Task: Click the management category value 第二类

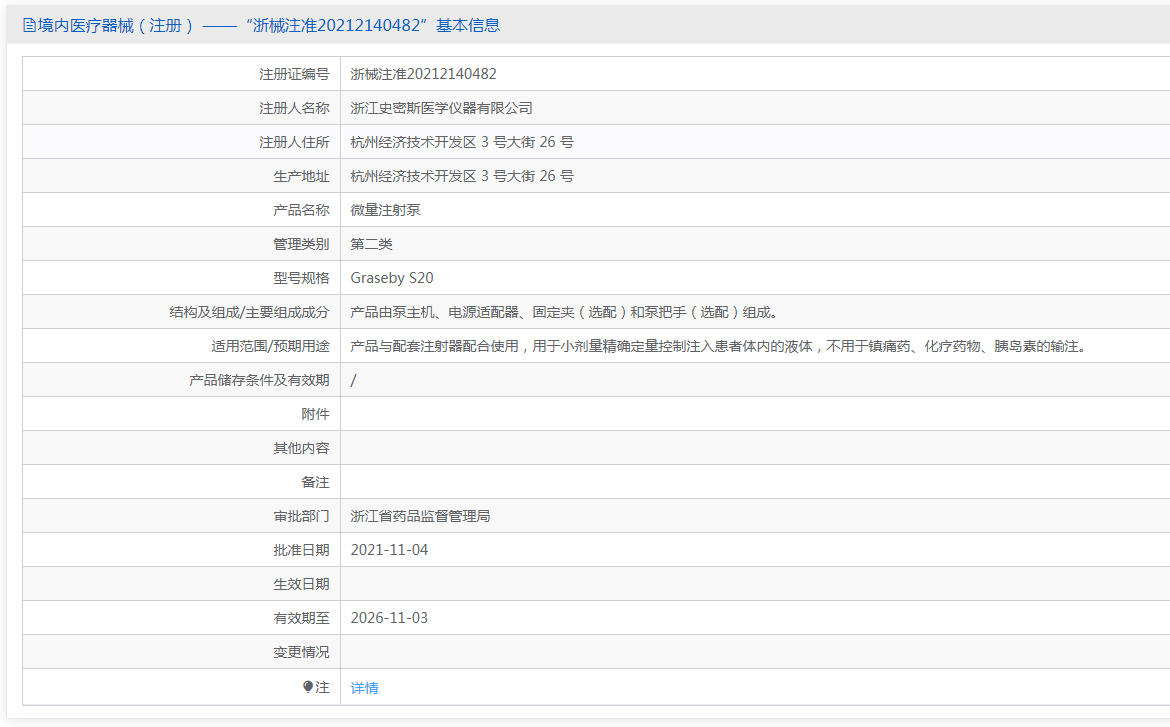Action: [x=371, y=244]
